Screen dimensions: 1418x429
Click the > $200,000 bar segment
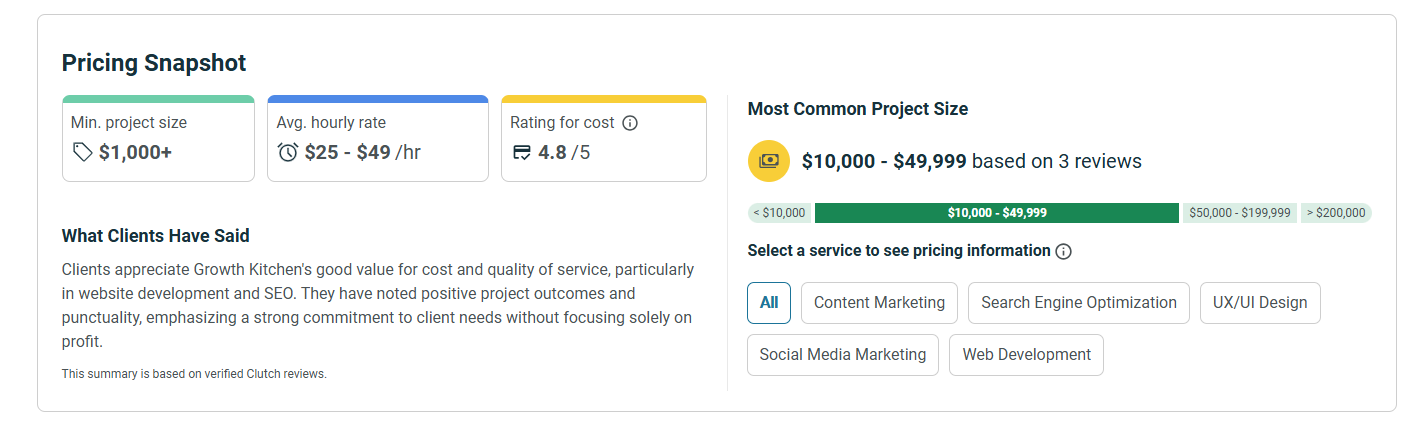1335,213
